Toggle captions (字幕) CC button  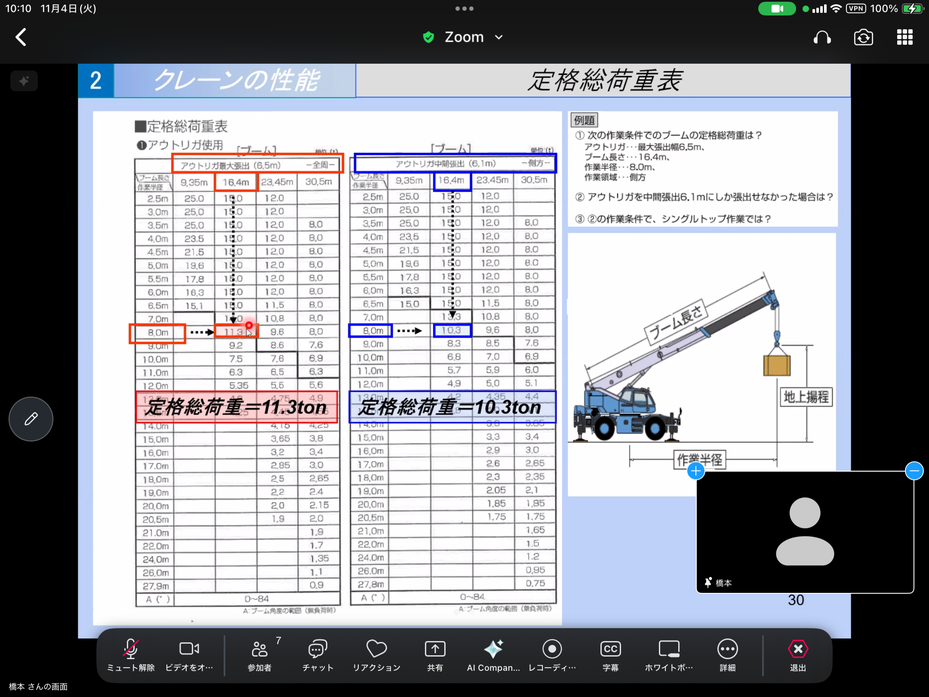[x=610, y=654]
